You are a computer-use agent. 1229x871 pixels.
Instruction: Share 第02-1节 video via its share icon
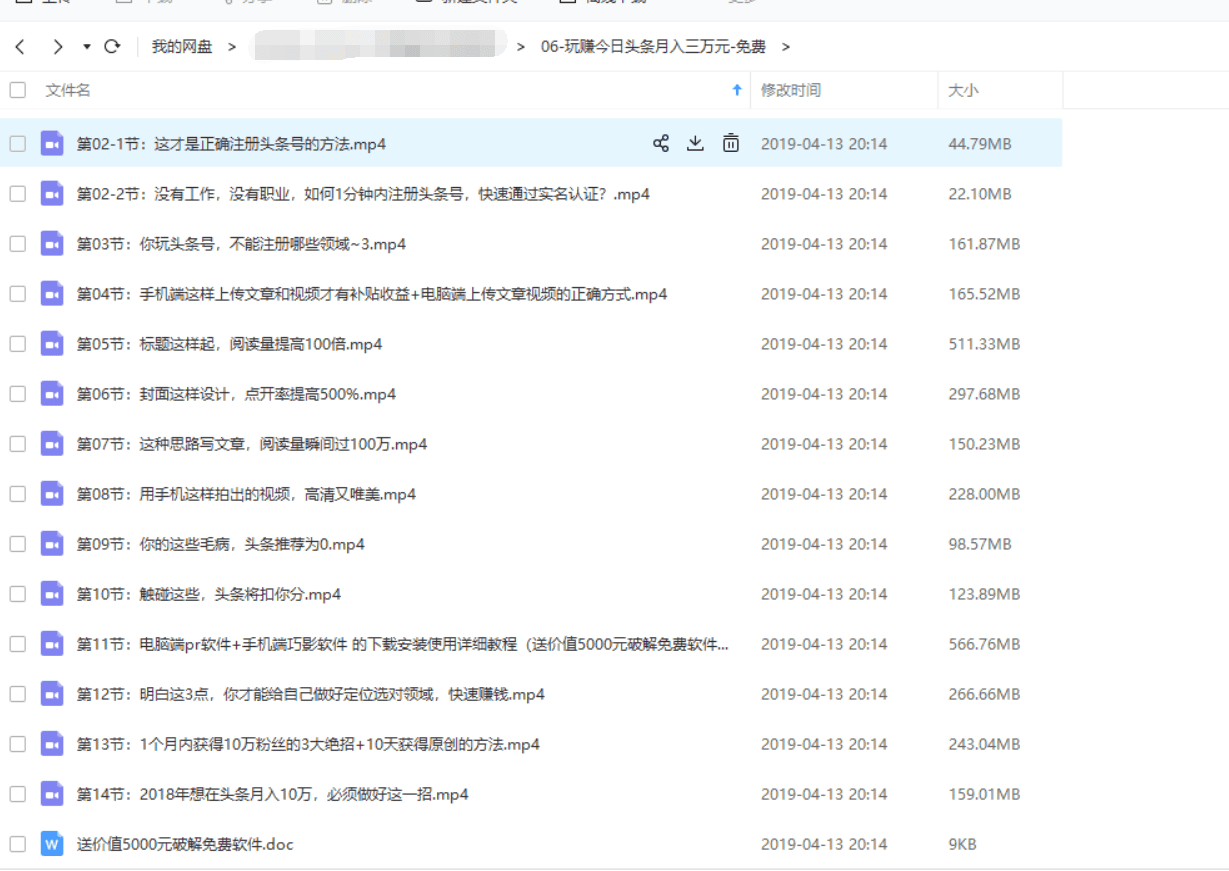pyautogui.click(x=659, y=143)
